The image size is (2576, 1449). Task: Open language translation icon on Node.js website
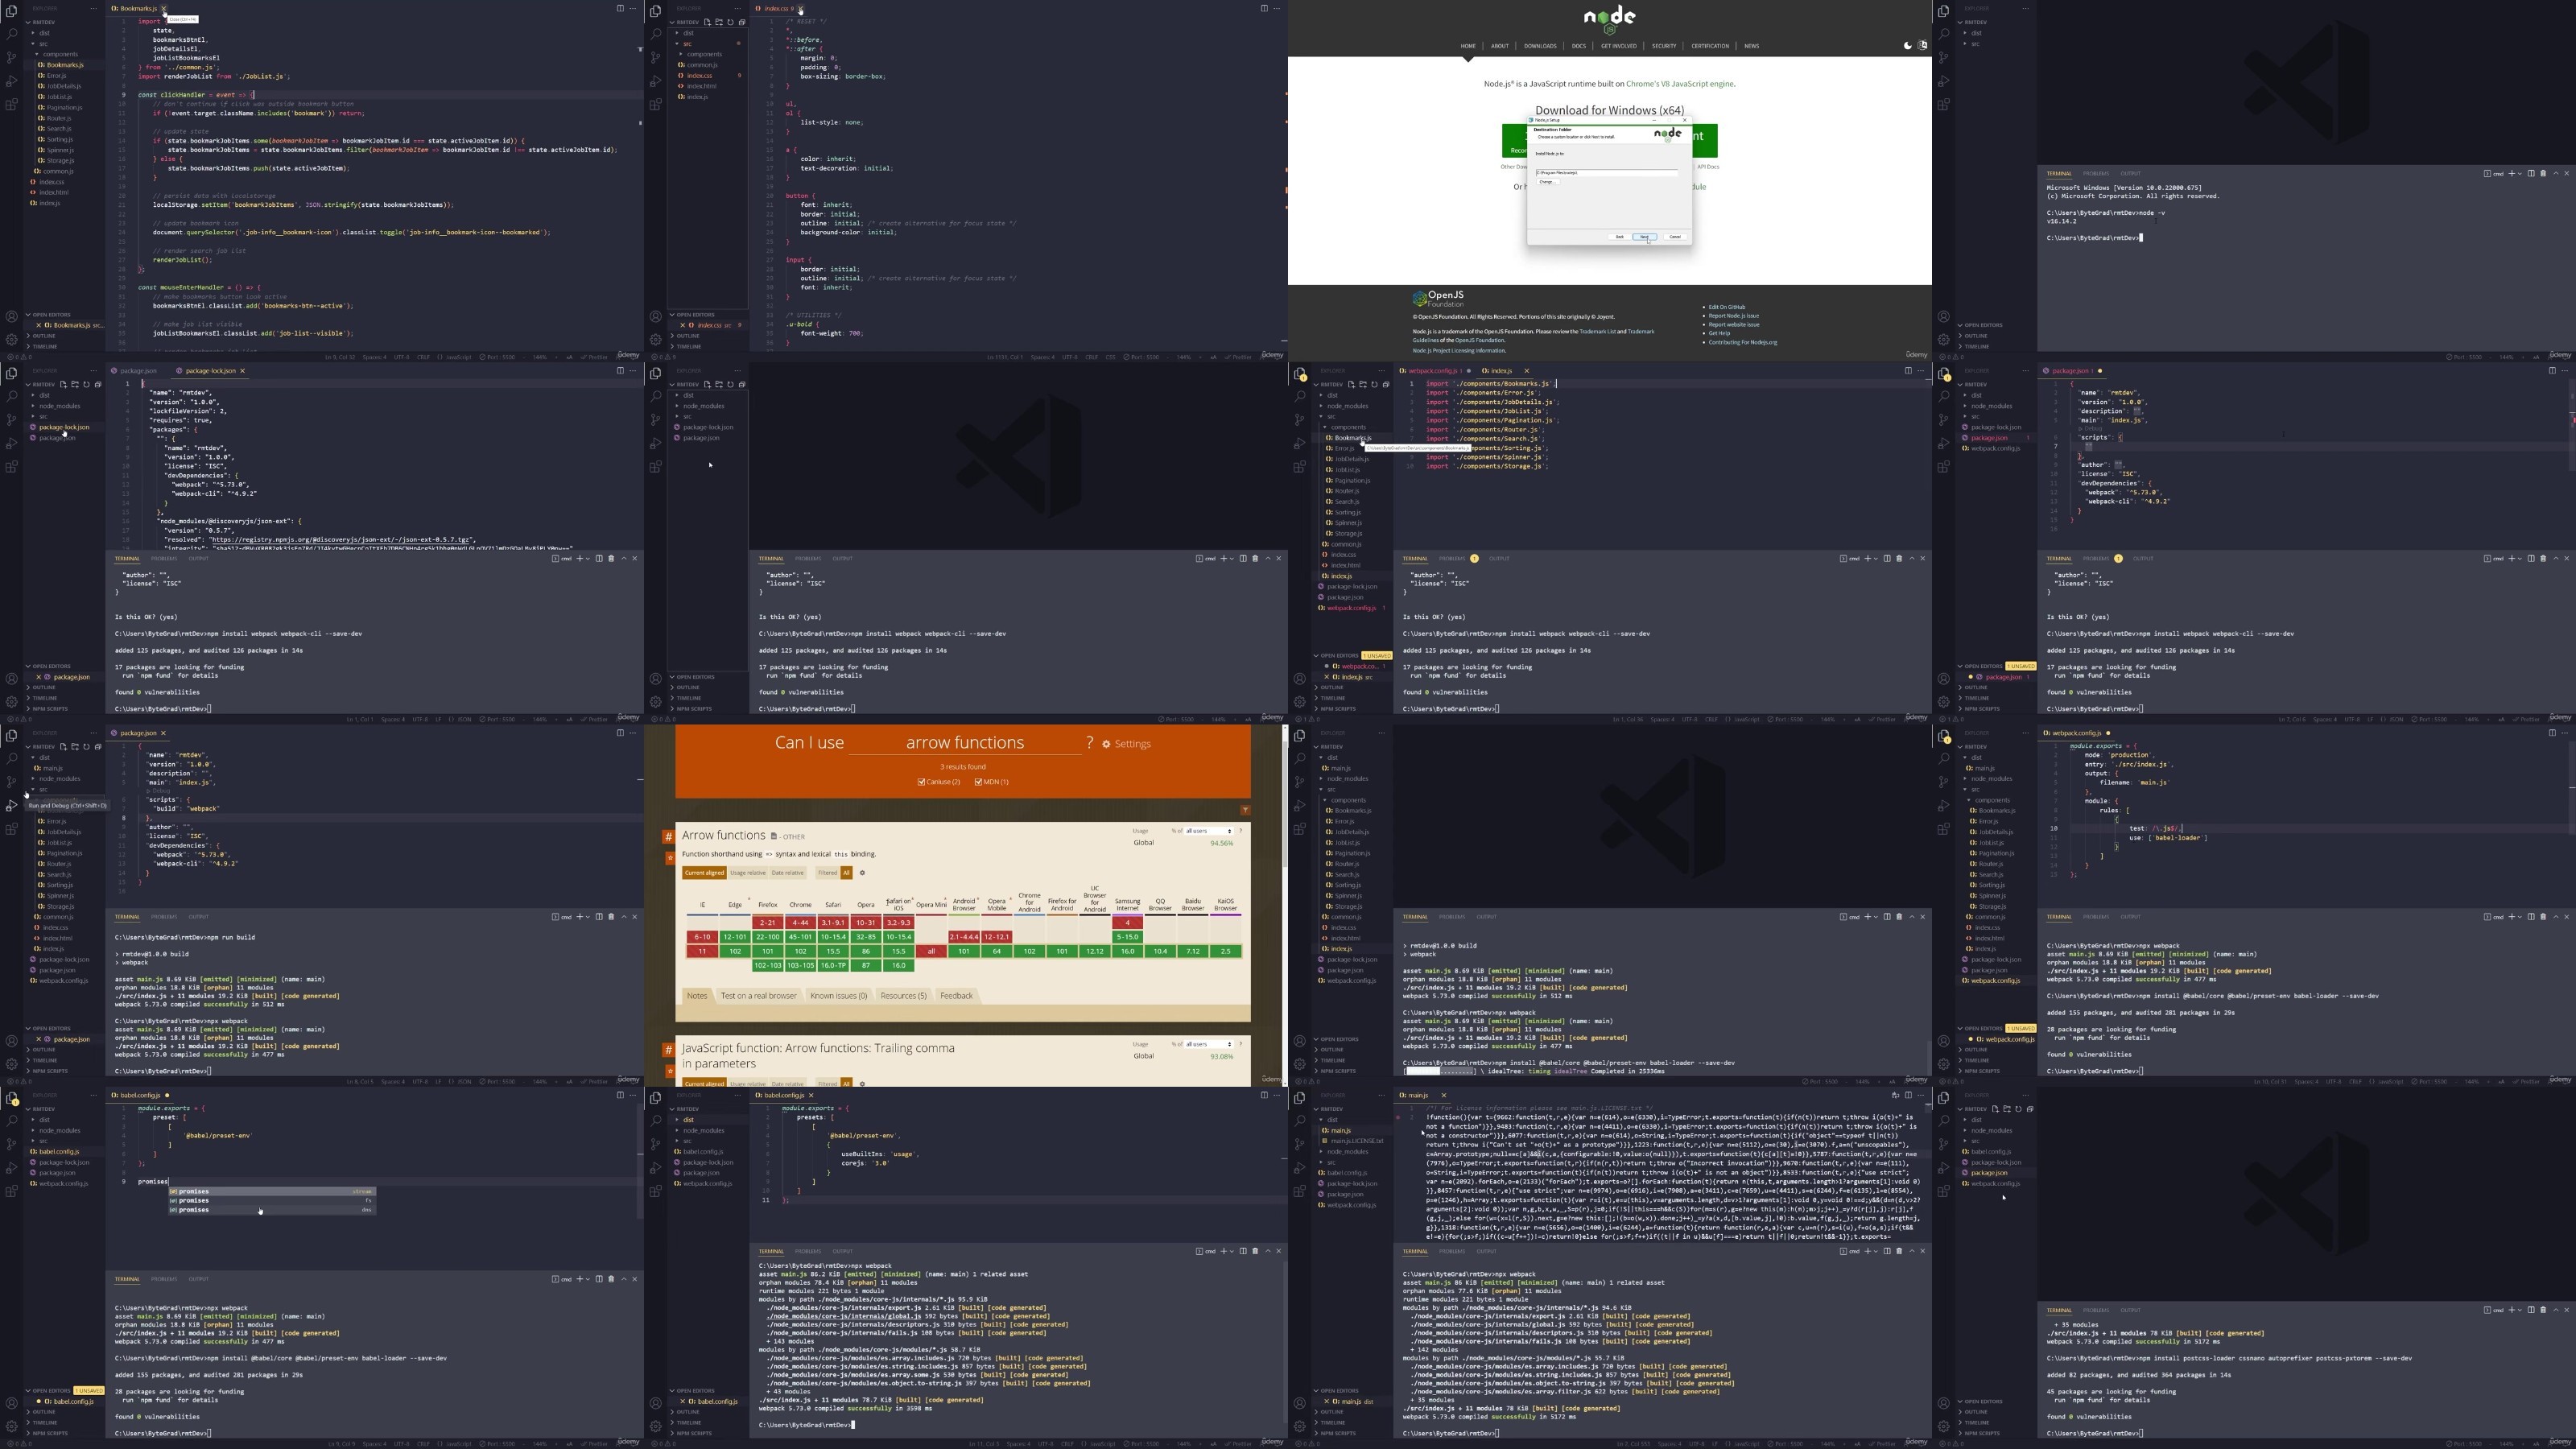pos(1922,46)
